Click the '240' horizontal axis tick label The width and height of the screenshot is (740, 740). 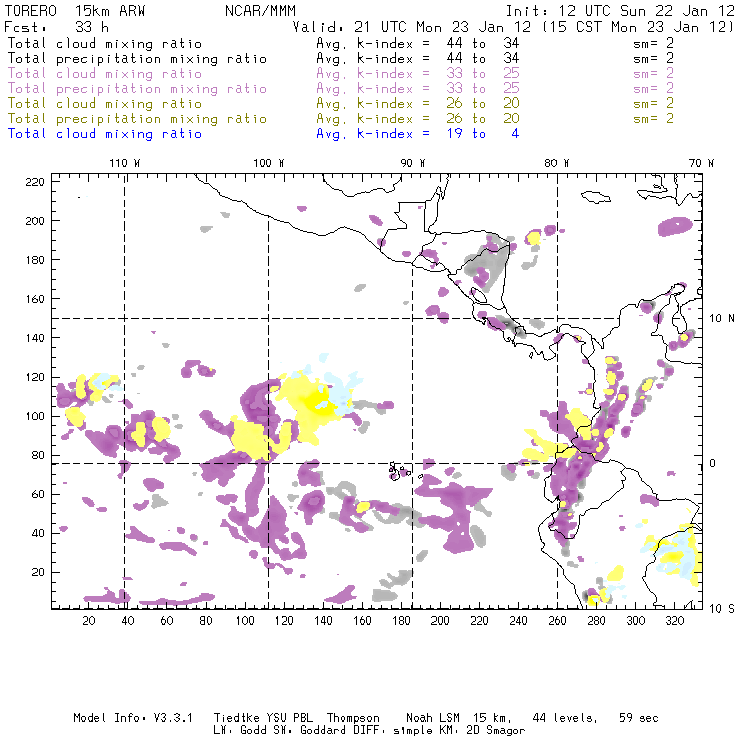(x=518, y=621)
